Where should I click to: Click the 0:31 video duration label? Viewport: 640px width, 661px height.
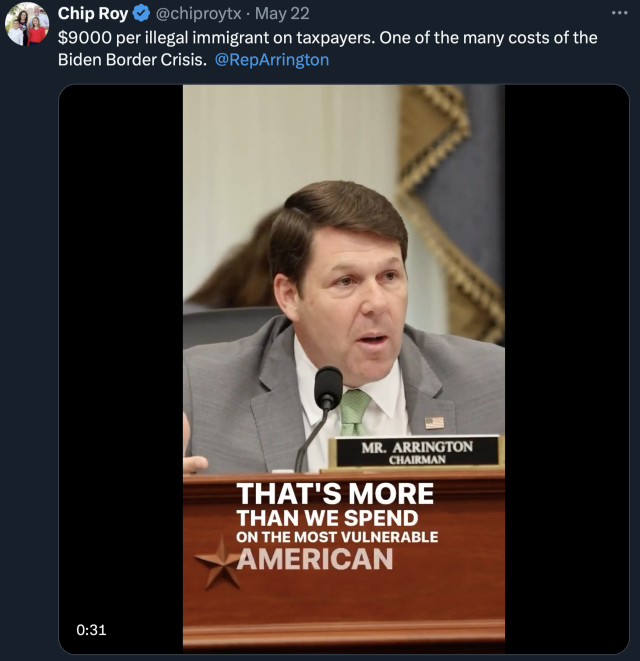91,630
